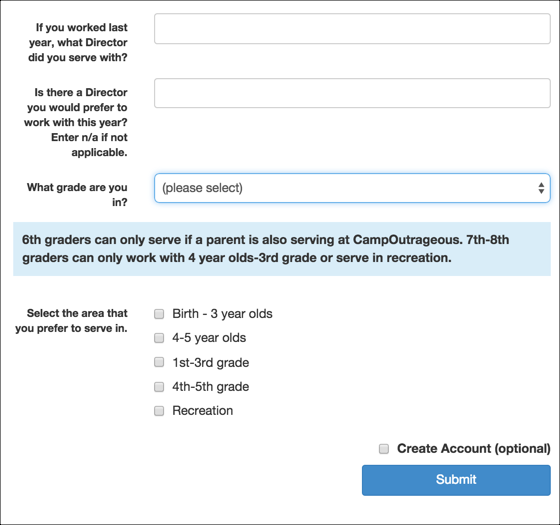Image resolution: width=560 pixels, height=525 pixels.
Task: Click the 6th graders notice banner
Action: click(x=282, y=249)
